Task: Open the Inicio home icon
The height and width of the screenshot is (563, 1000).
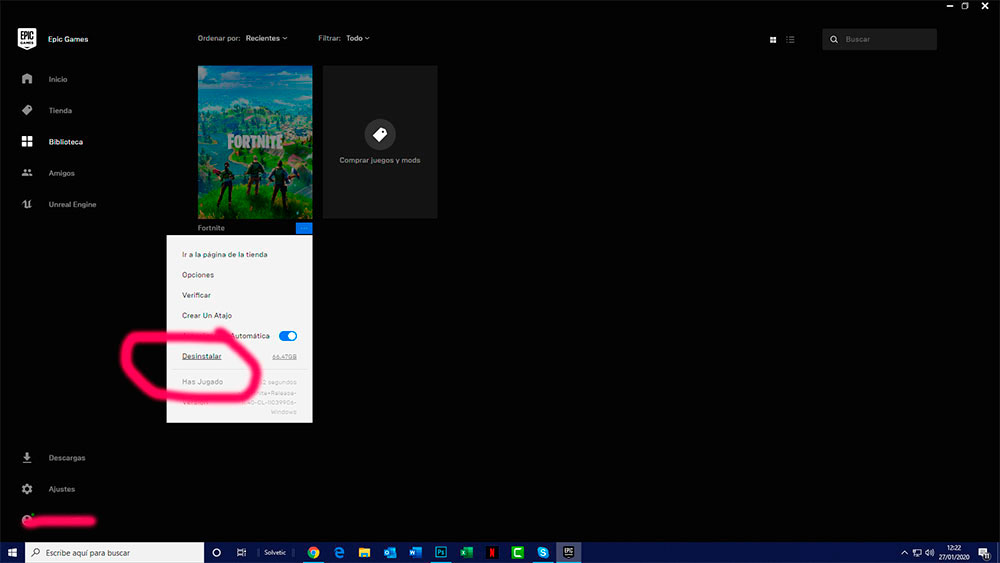Action: [27, 78]
